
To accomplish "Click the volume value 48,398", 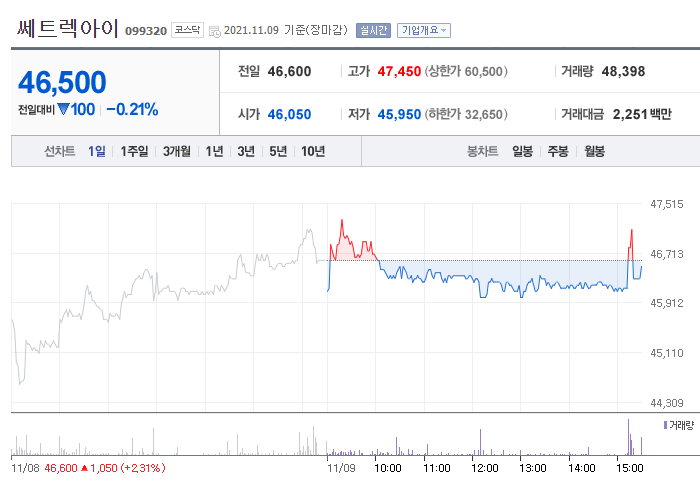I will [x=623, y=71].
